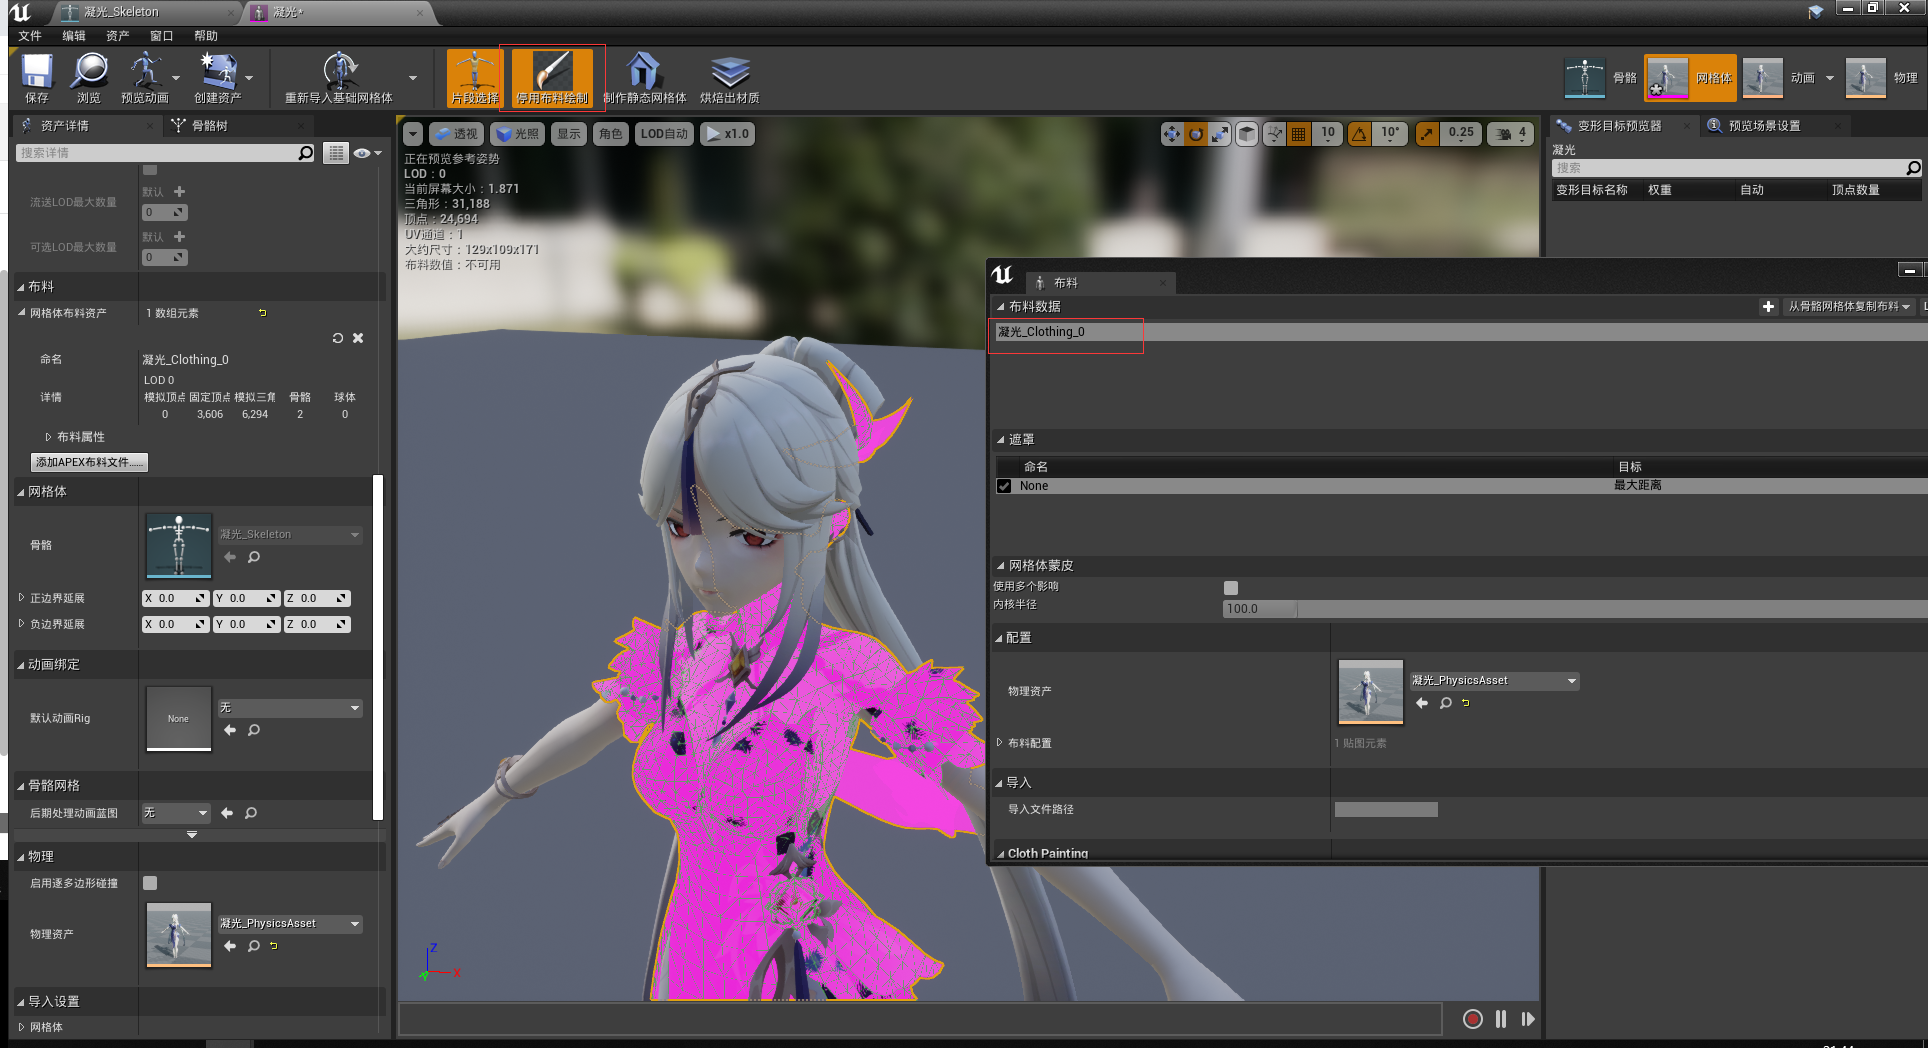The height and width of the screenshot is (1048, 1928).
Task: Enable 启用逐多边形碰撞 checkbox
Action: (150, 883)
